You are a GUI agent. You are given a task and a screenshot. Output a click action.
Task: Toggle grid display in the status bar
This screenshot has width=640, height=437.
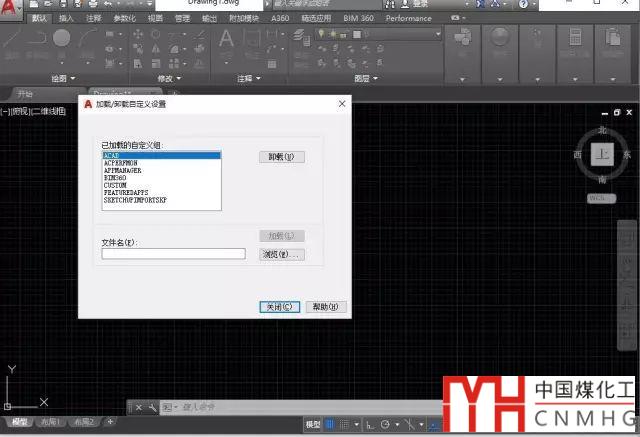pos(331,425)
